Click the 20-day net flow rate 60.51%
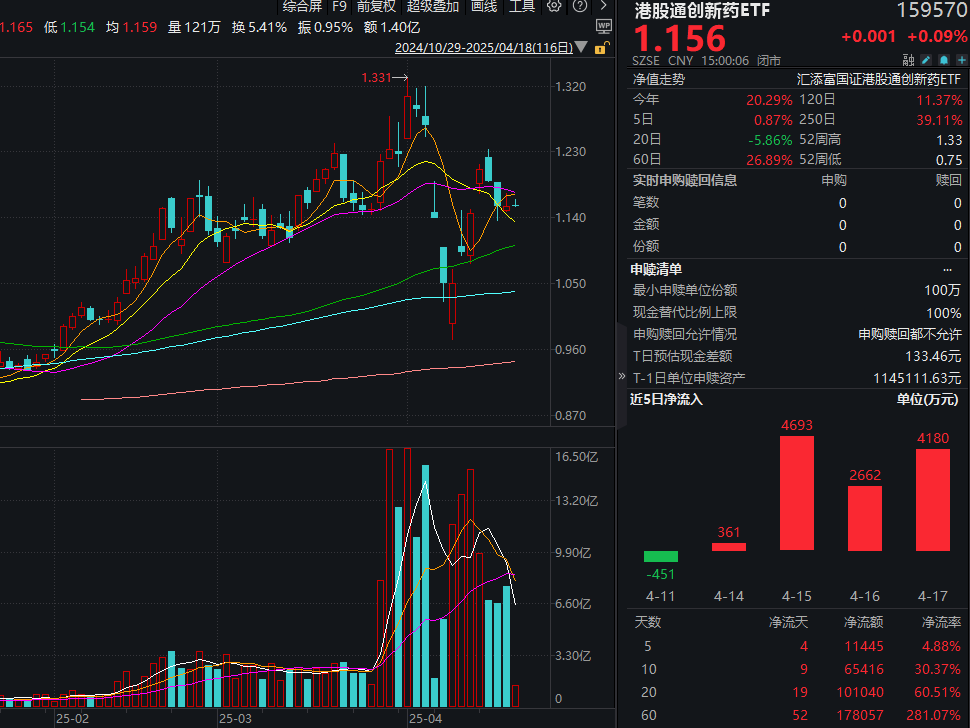The height and width of the screenshot is (728, 970). coord(937,692)
